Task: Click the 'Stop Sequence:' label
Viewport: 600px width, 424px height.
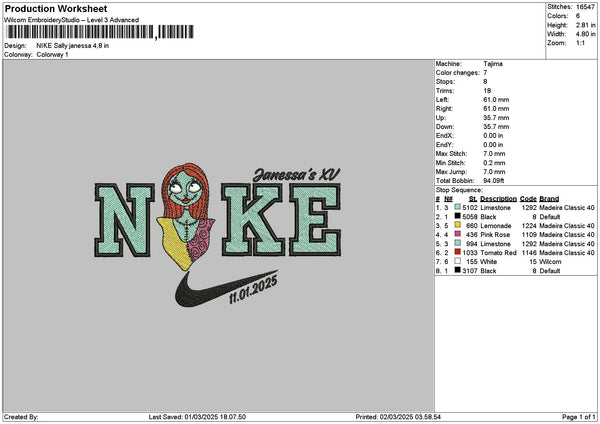Action: coord(459,190)
